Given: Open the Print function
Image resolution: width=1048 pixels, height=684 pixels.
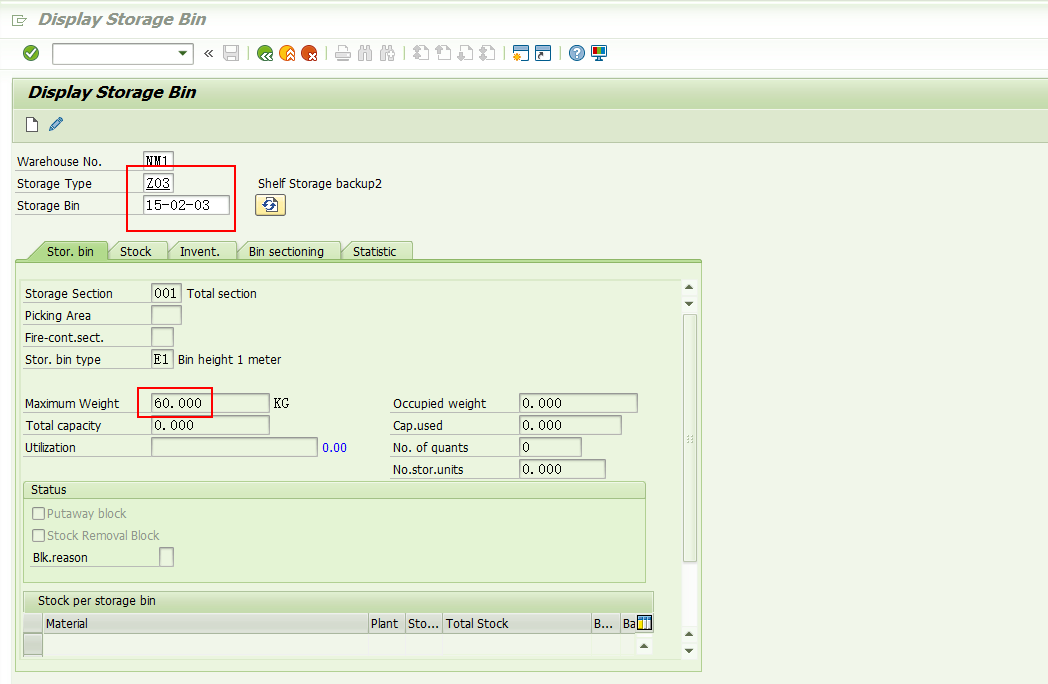Looking at the screenshot, I should (342, 53).
